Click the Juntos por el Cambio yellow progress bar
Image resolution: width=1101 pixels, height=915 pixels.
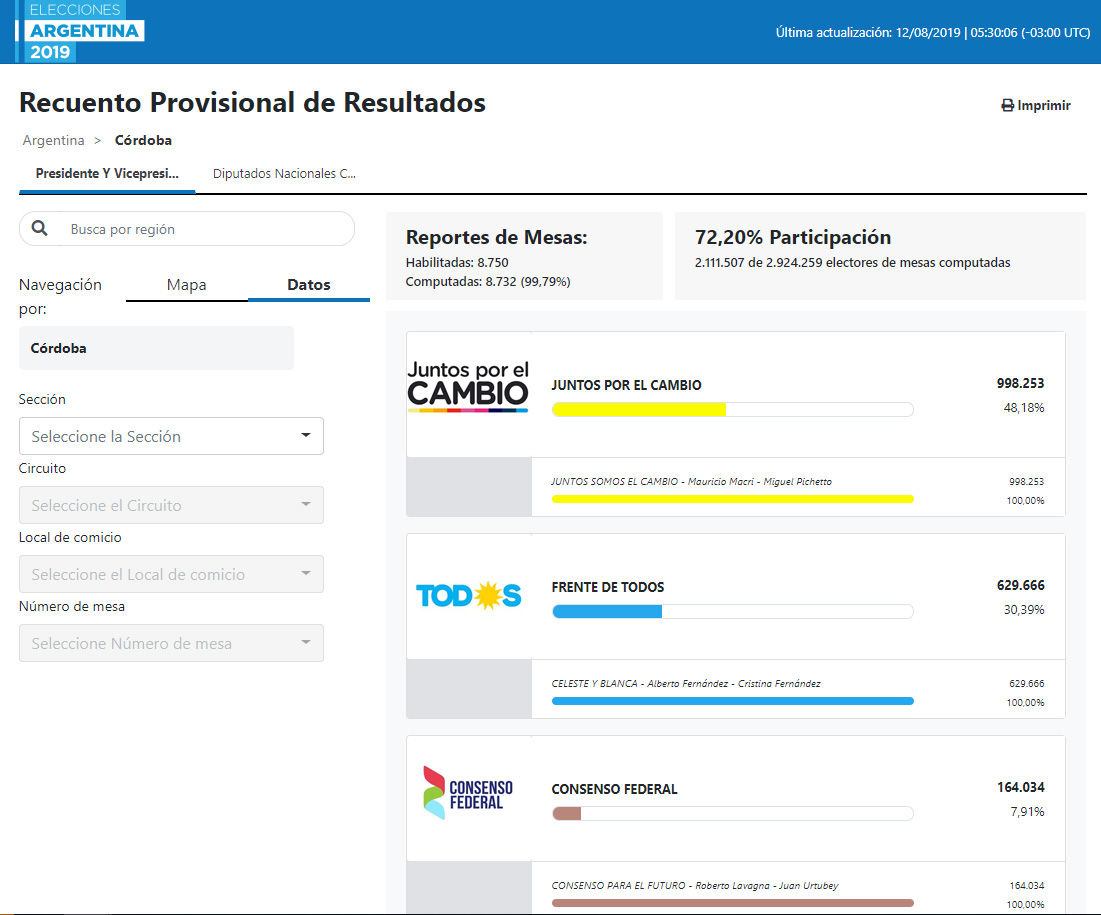(x=732, y=409)
